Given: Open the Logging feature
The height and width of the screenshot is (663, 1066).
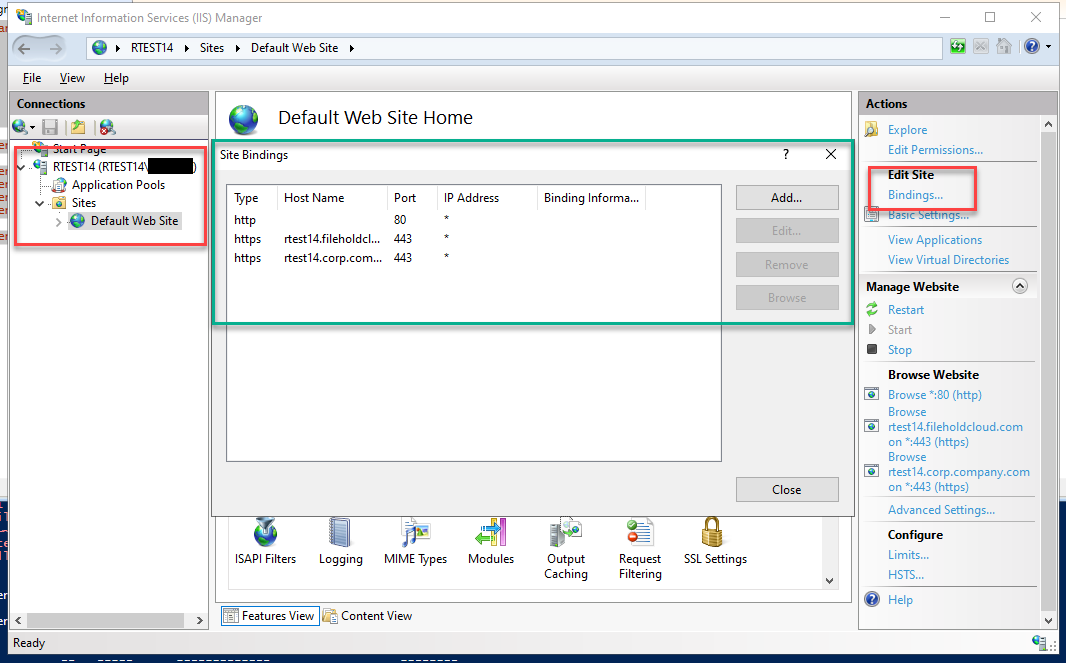Looking at the screenshot, I should [x=340, y=540].
